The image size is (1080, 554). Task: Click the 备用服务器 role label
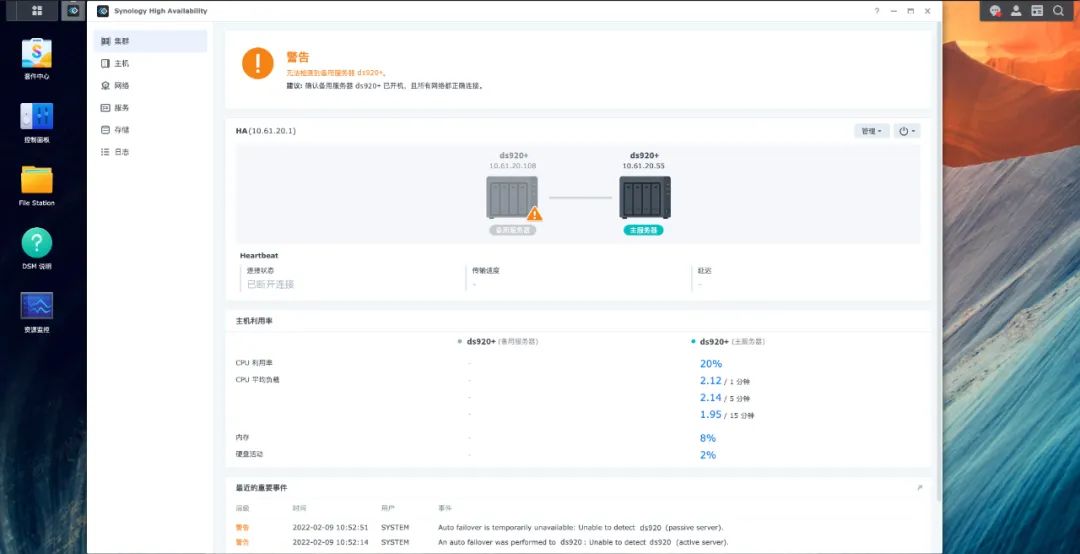pos(512,230)
